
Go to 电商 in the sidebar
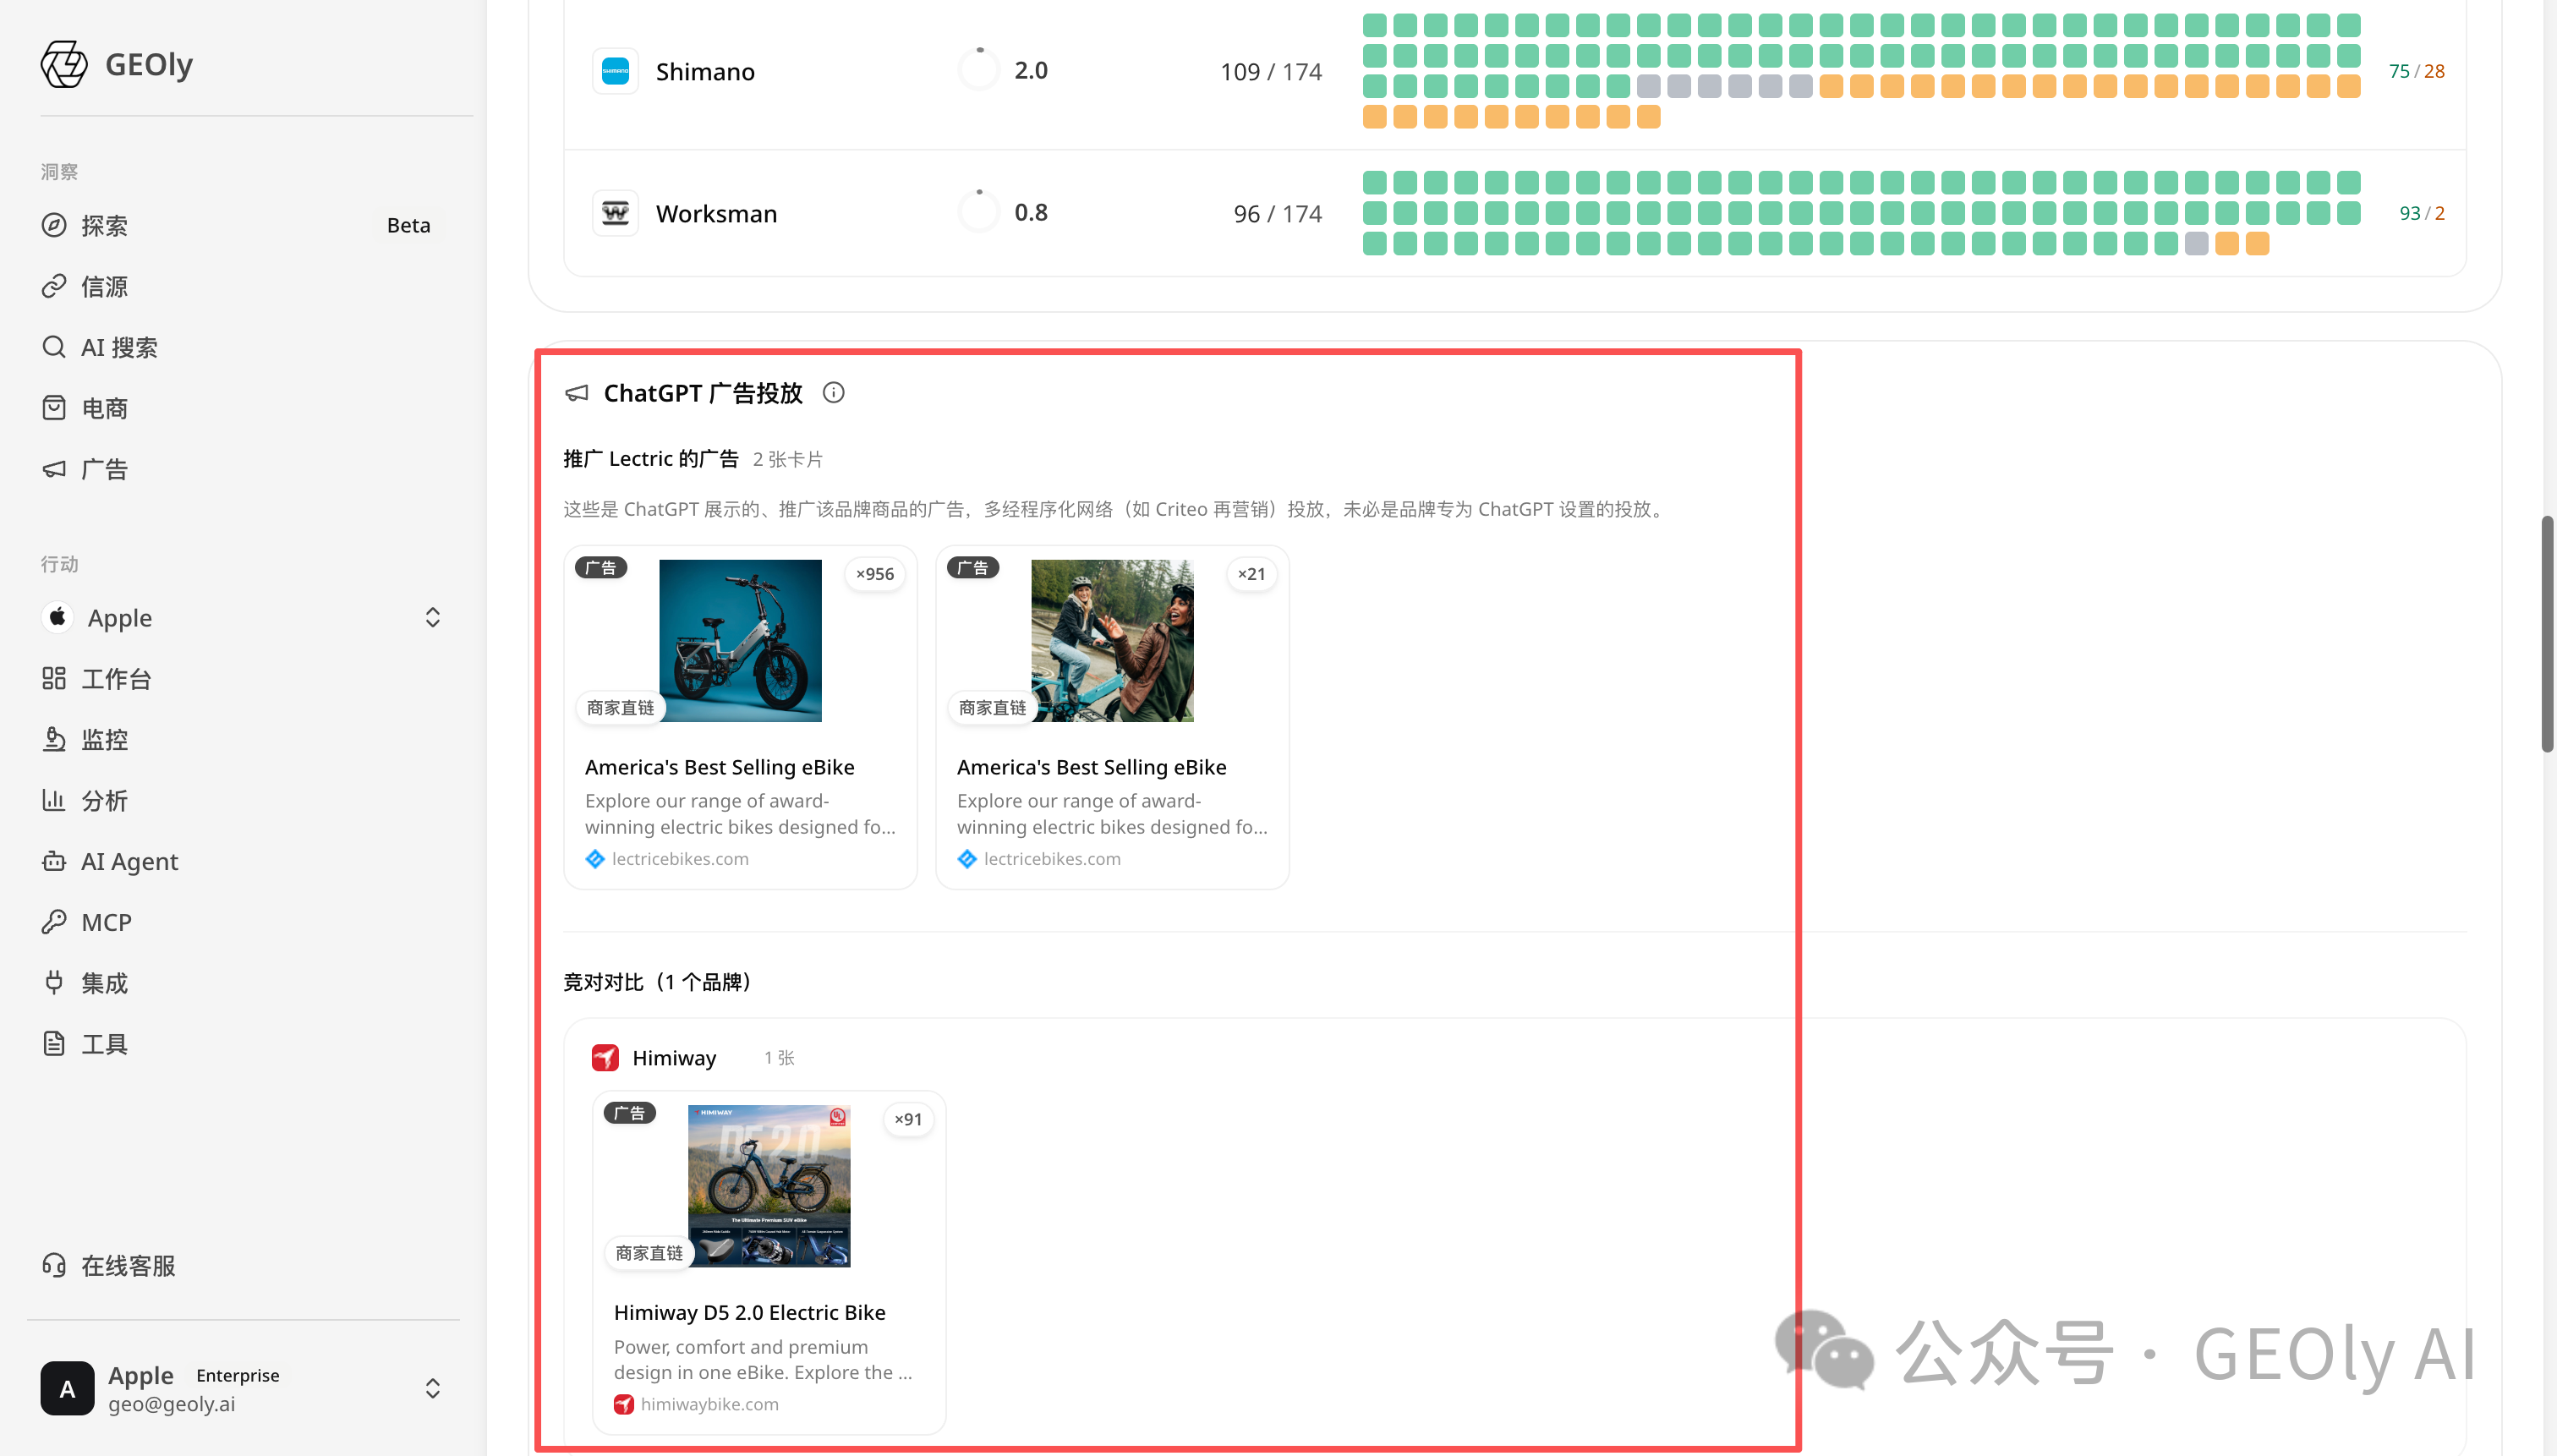(104, 409)
